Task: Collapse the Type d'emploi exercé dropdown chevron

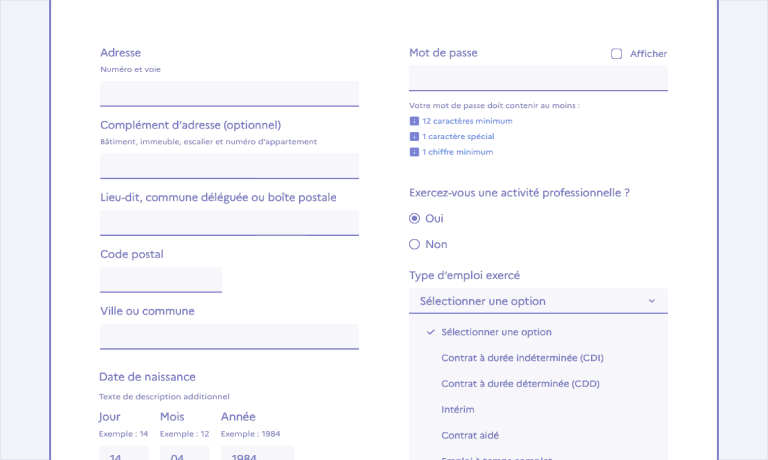Action: [x=651, y=301]
